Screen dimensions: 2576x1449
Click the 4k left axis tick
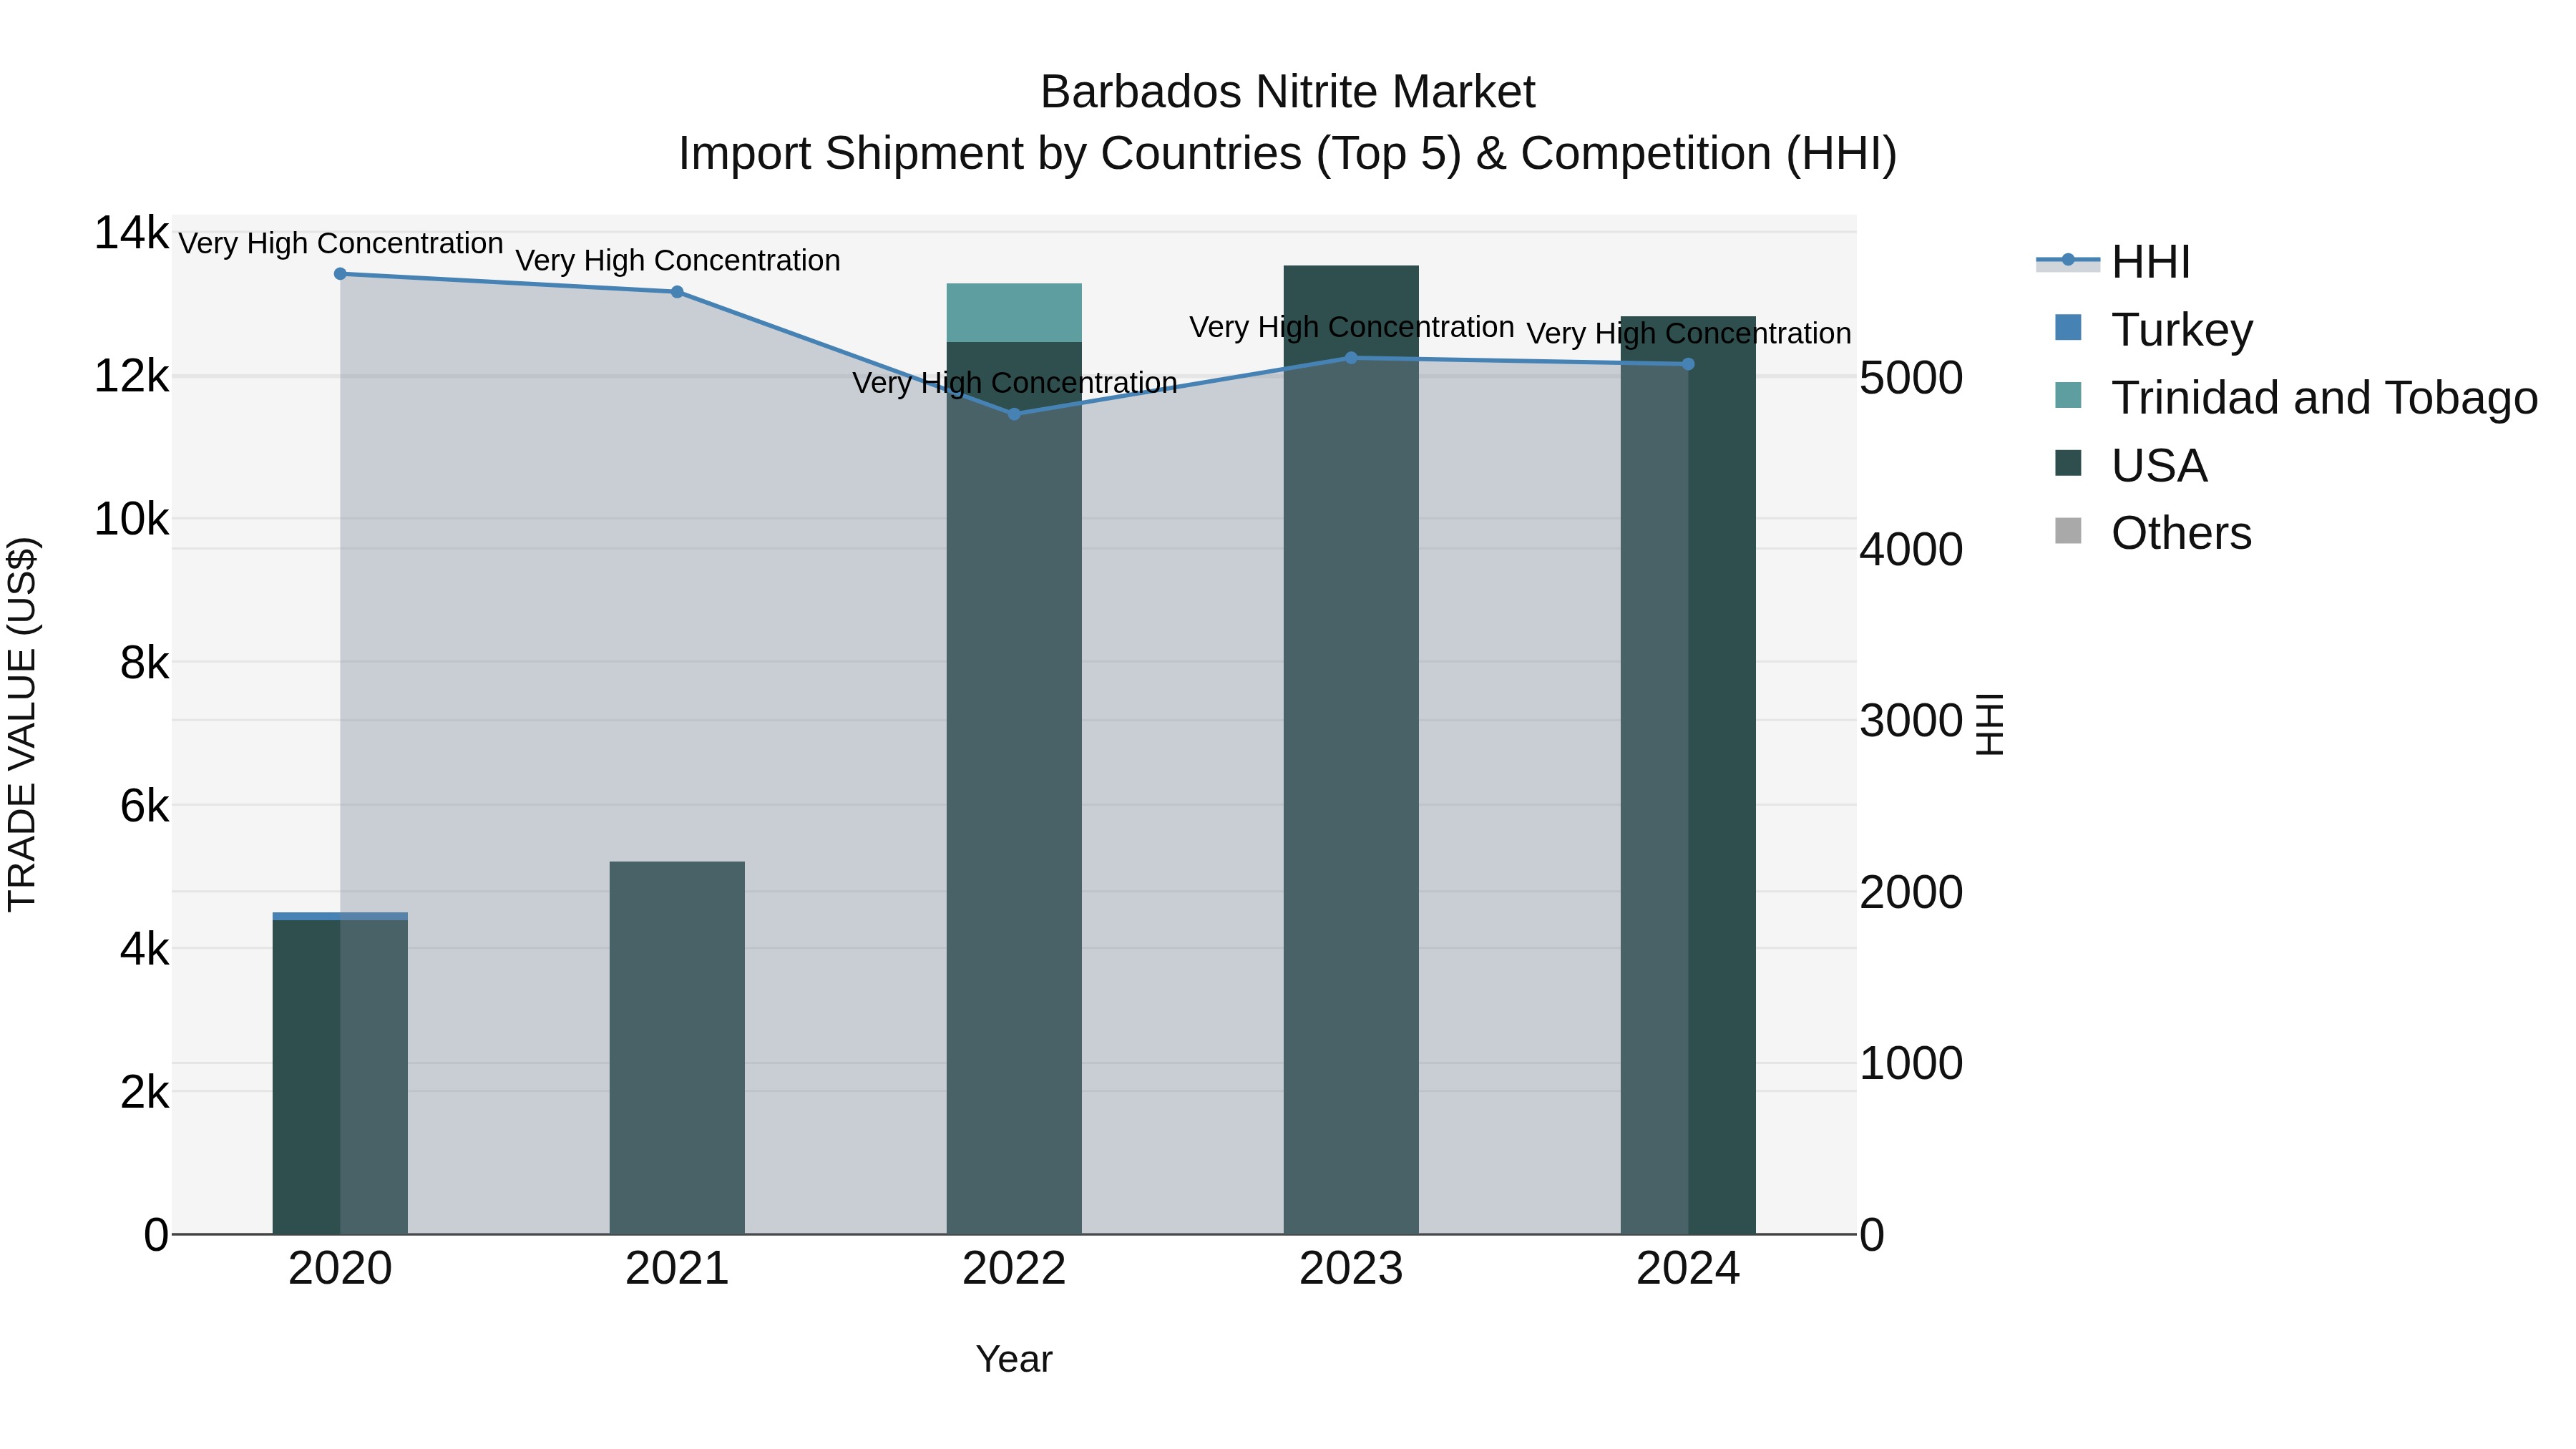[144, 948]
